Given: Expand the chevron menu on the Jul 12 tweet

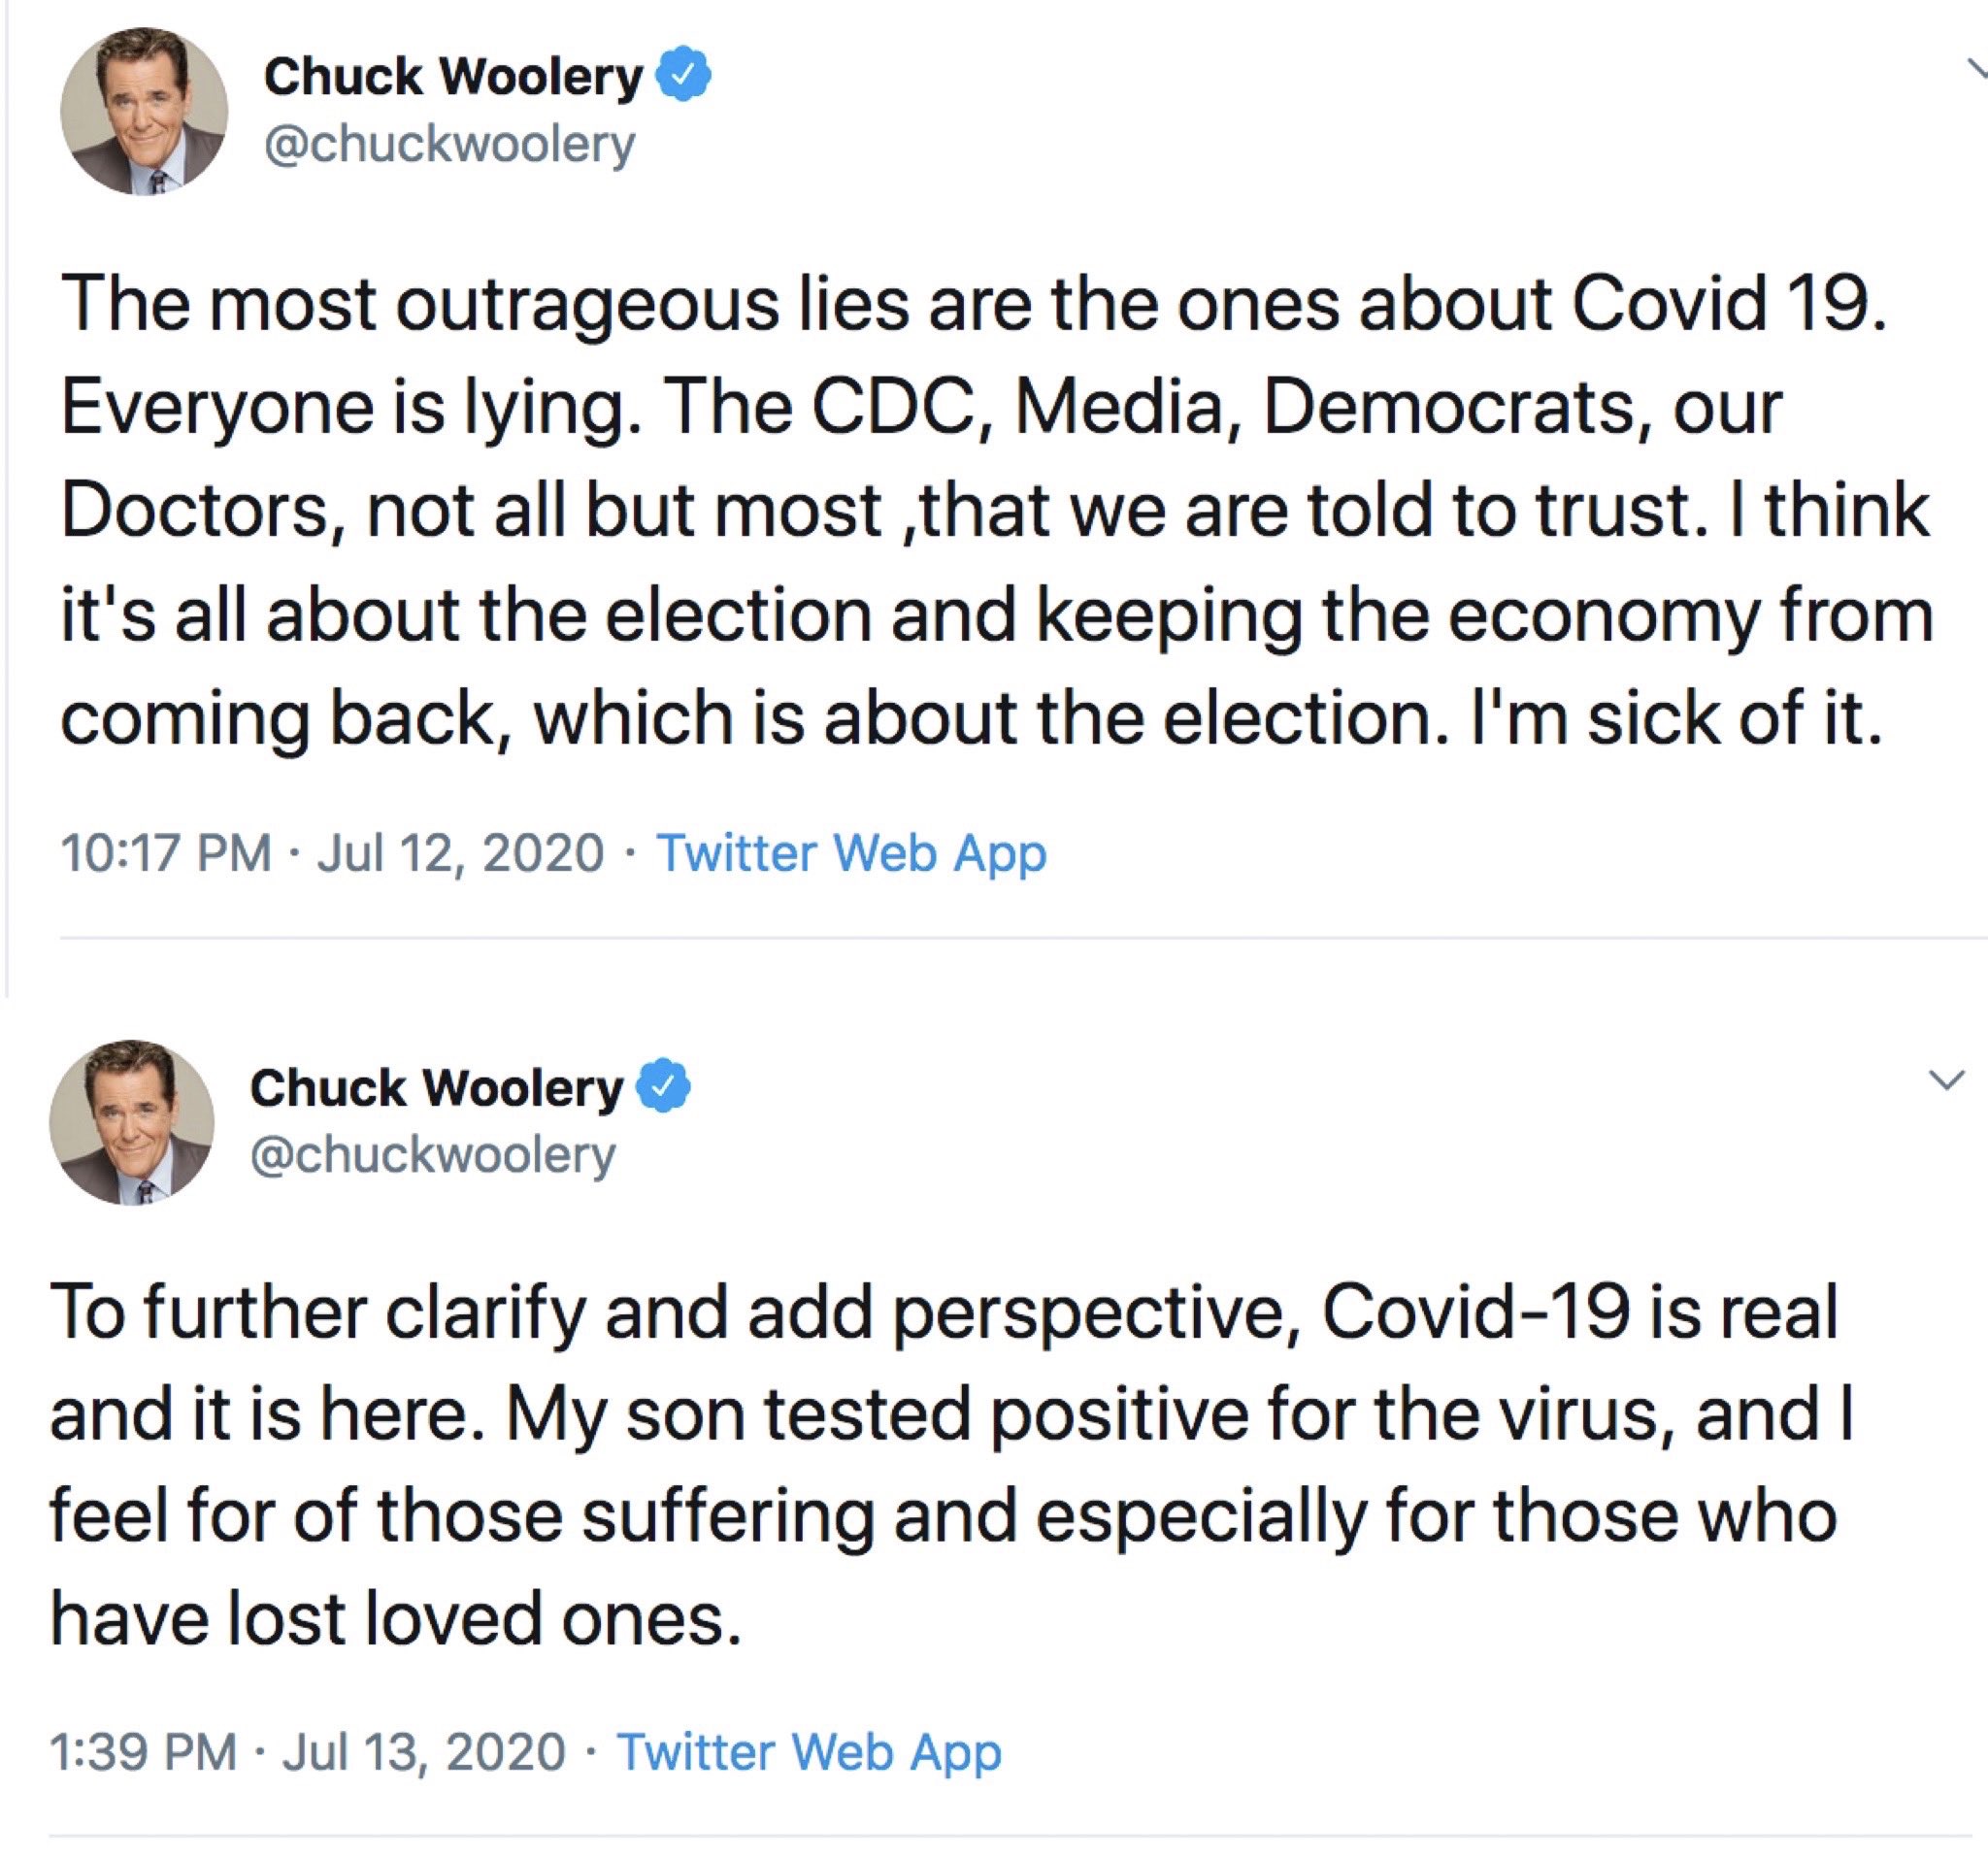Looking at the screenshot, I should tap(1975, 68).
